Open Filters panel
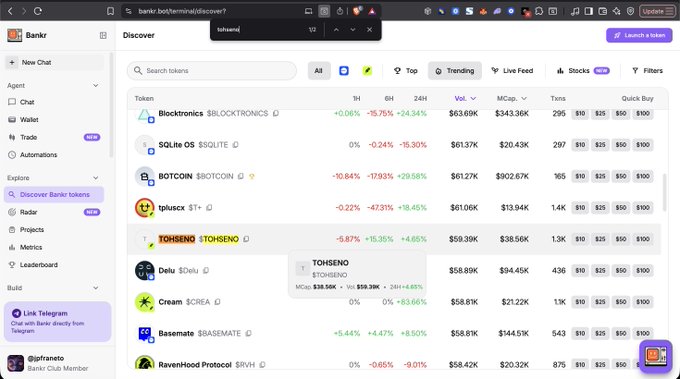This screenshot has width=680, height=379. click(647, 71)
